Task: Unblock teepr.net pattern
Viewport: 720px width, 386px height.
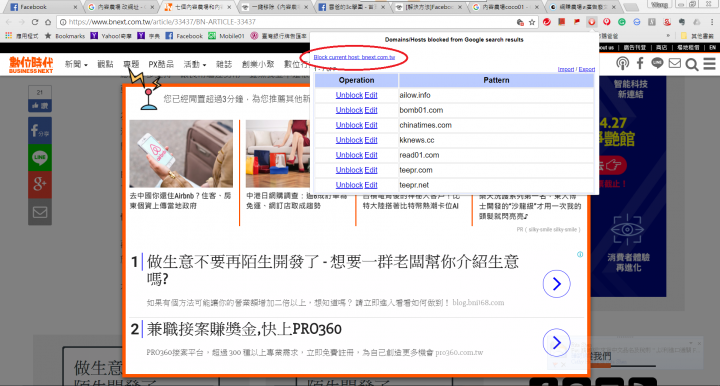Action: [349, 185]
